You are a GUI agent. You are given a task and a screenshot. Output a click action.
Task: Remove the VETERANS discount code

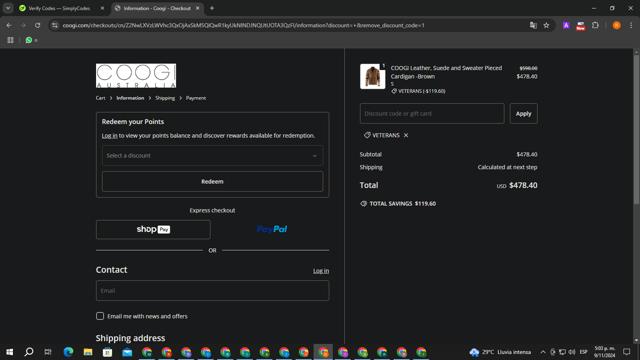[406, 135]
